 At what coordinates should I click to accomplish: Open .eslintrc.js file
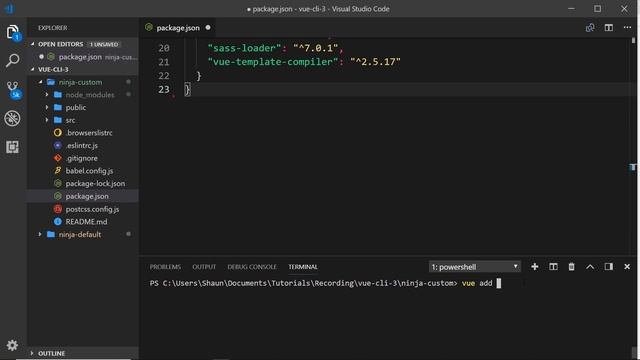pos(82,145)
